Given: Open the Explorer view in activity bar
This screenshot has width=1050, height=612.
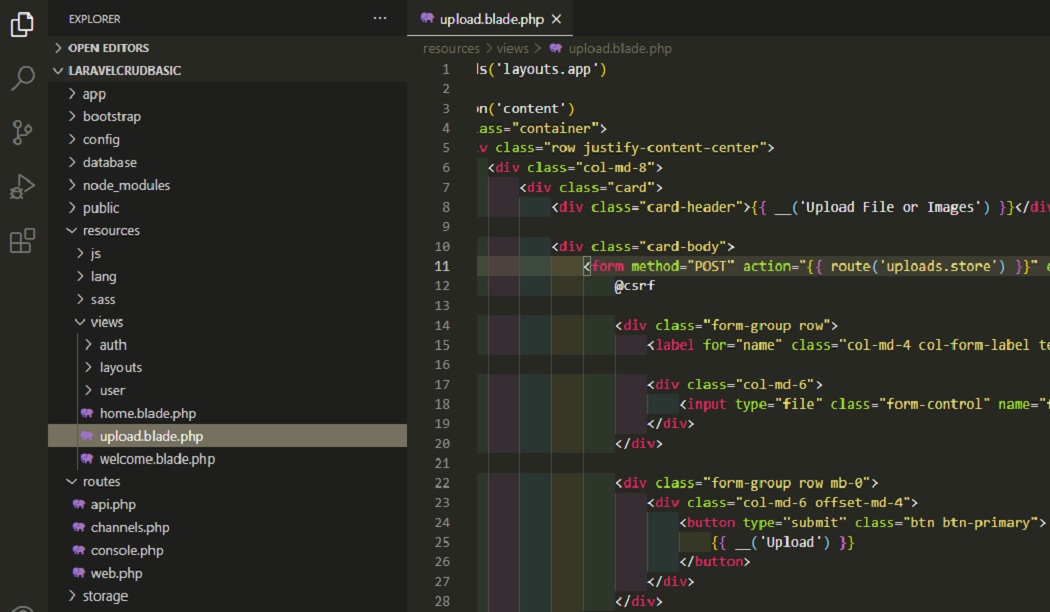Looking at the screenshot, I should click(x=22, y=25).
